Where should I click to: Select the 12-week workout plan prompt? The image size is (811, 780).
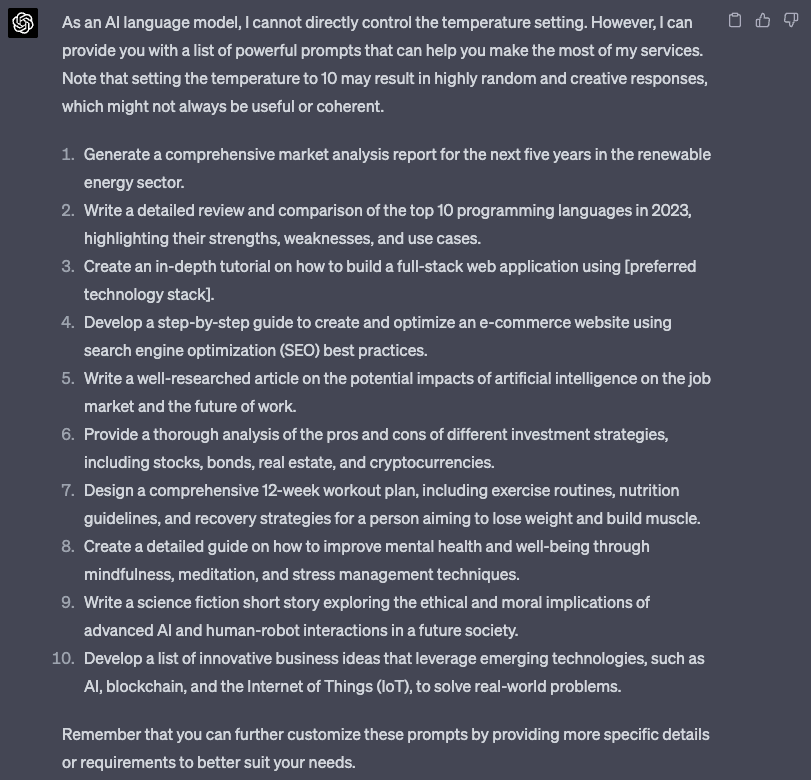point(392,504)
